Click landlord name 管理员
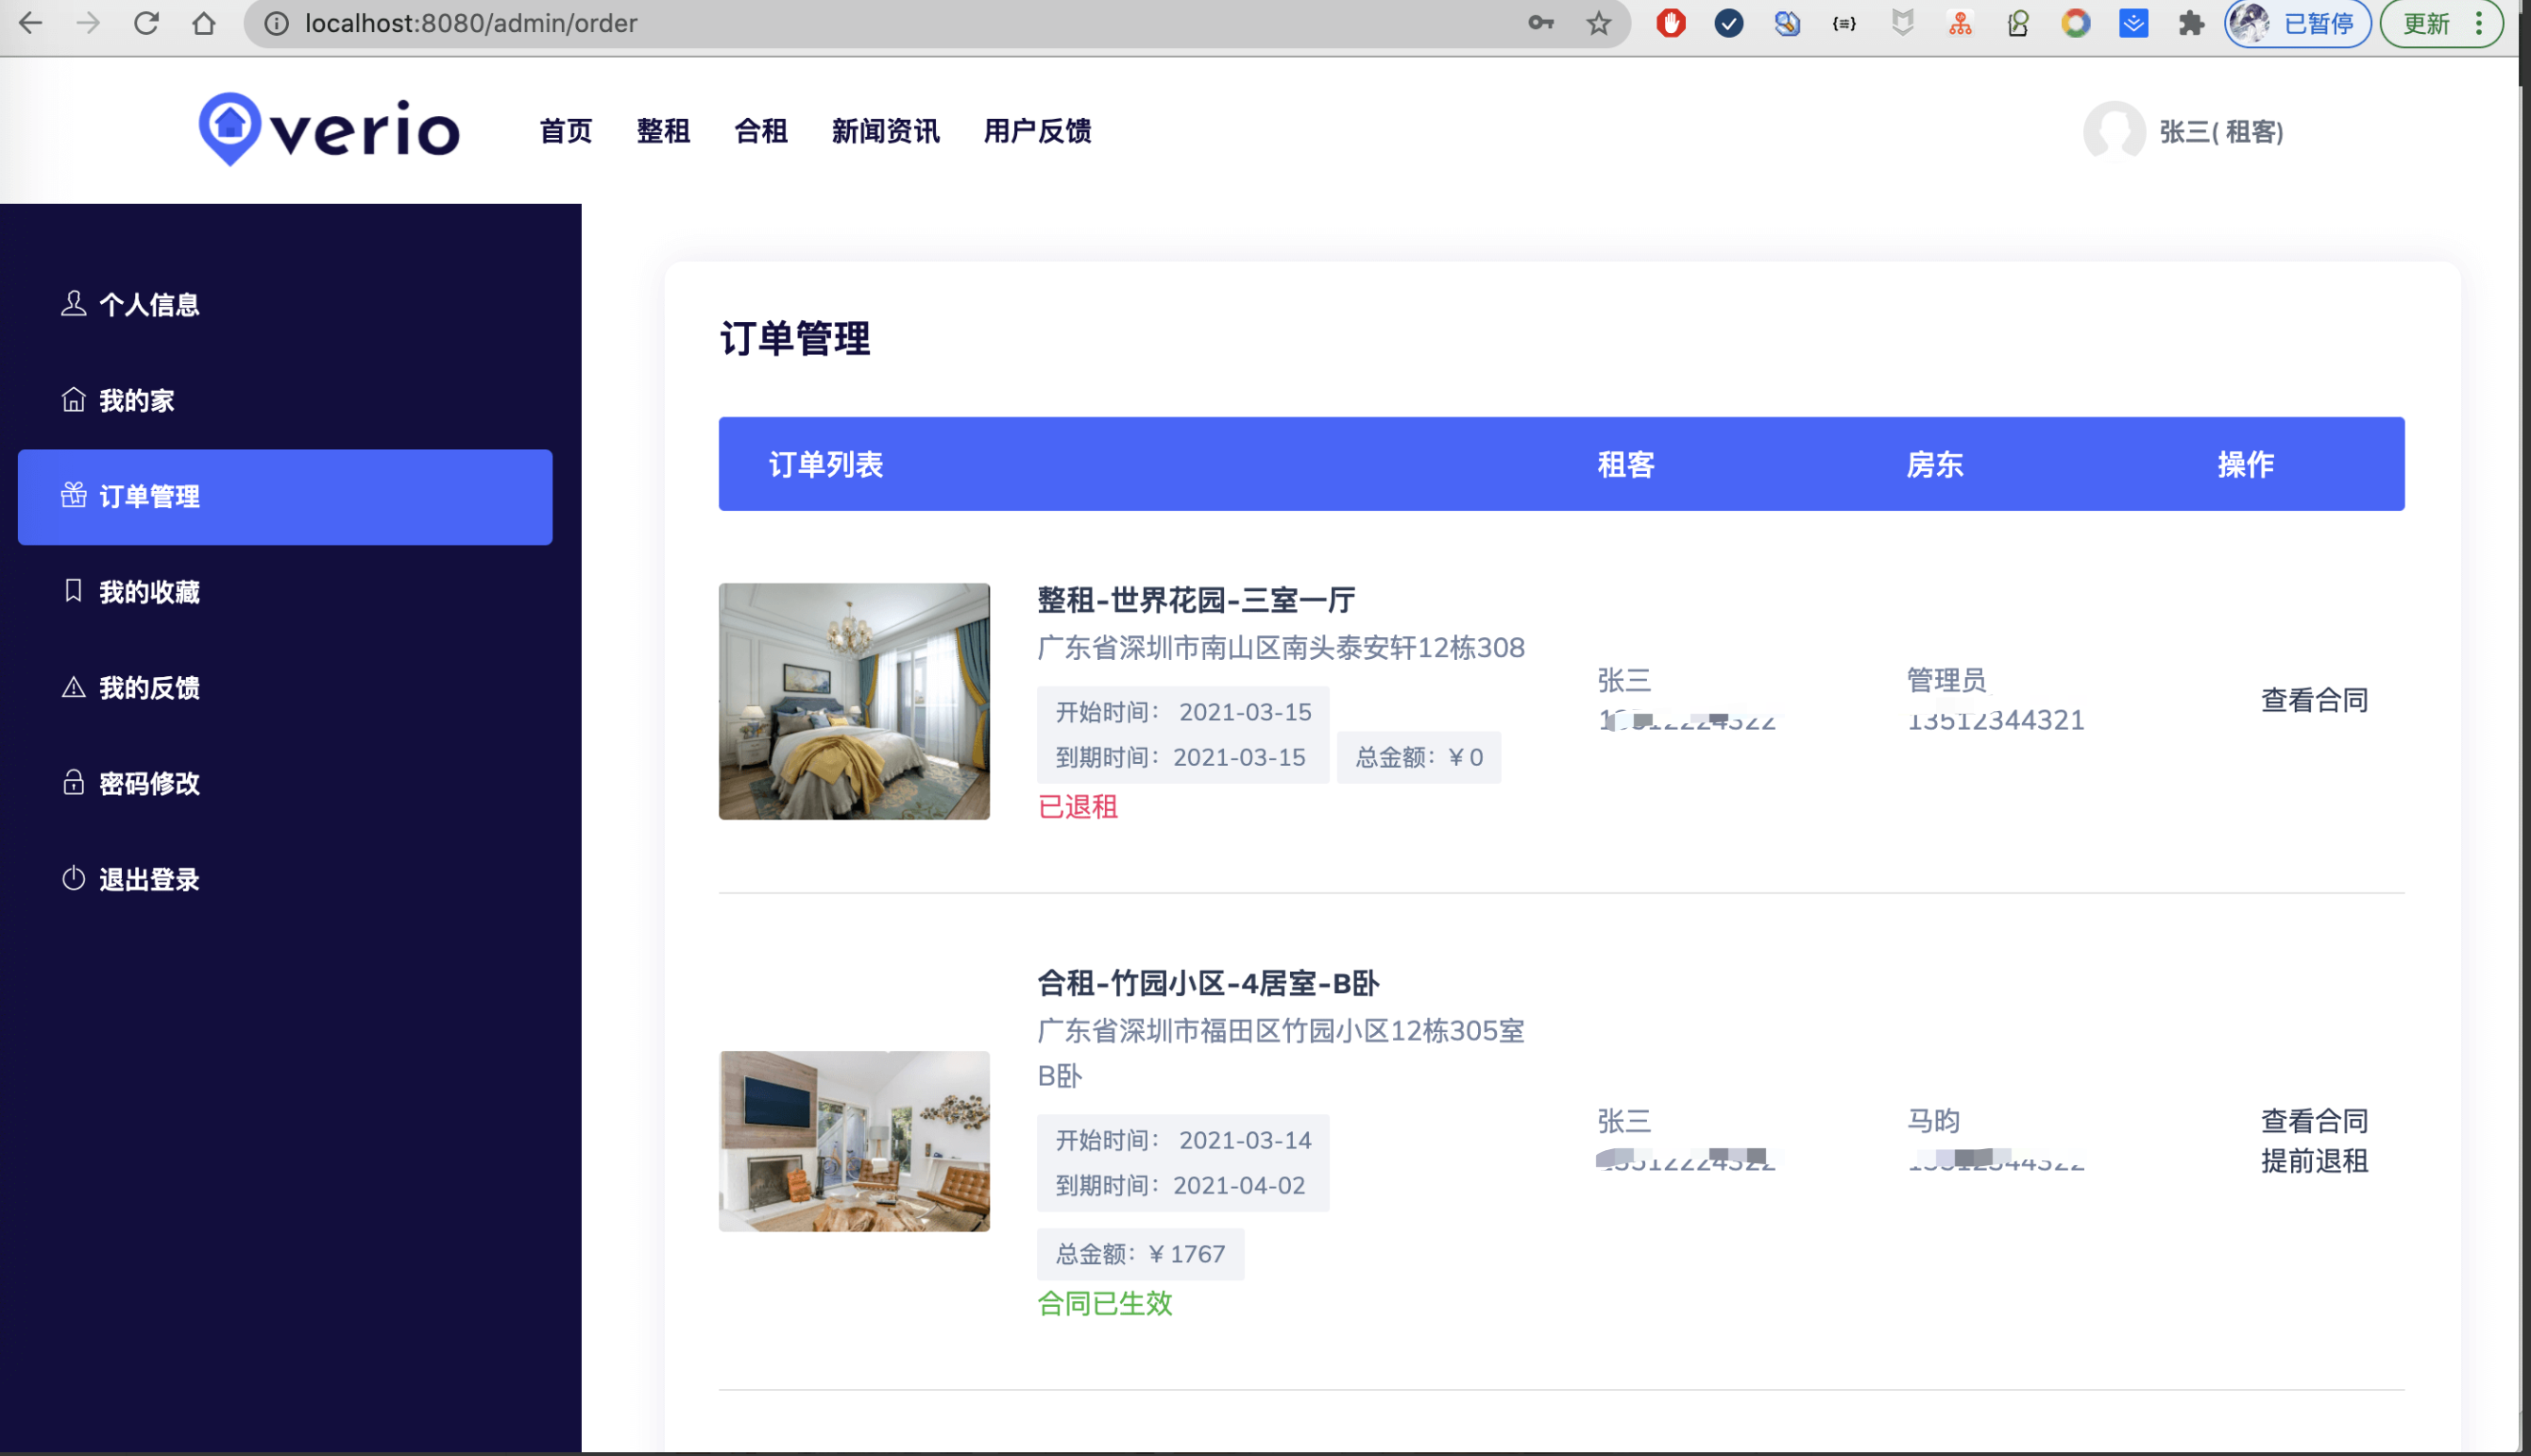Screen dimensions: 2531x1456 coord(1946,680)
